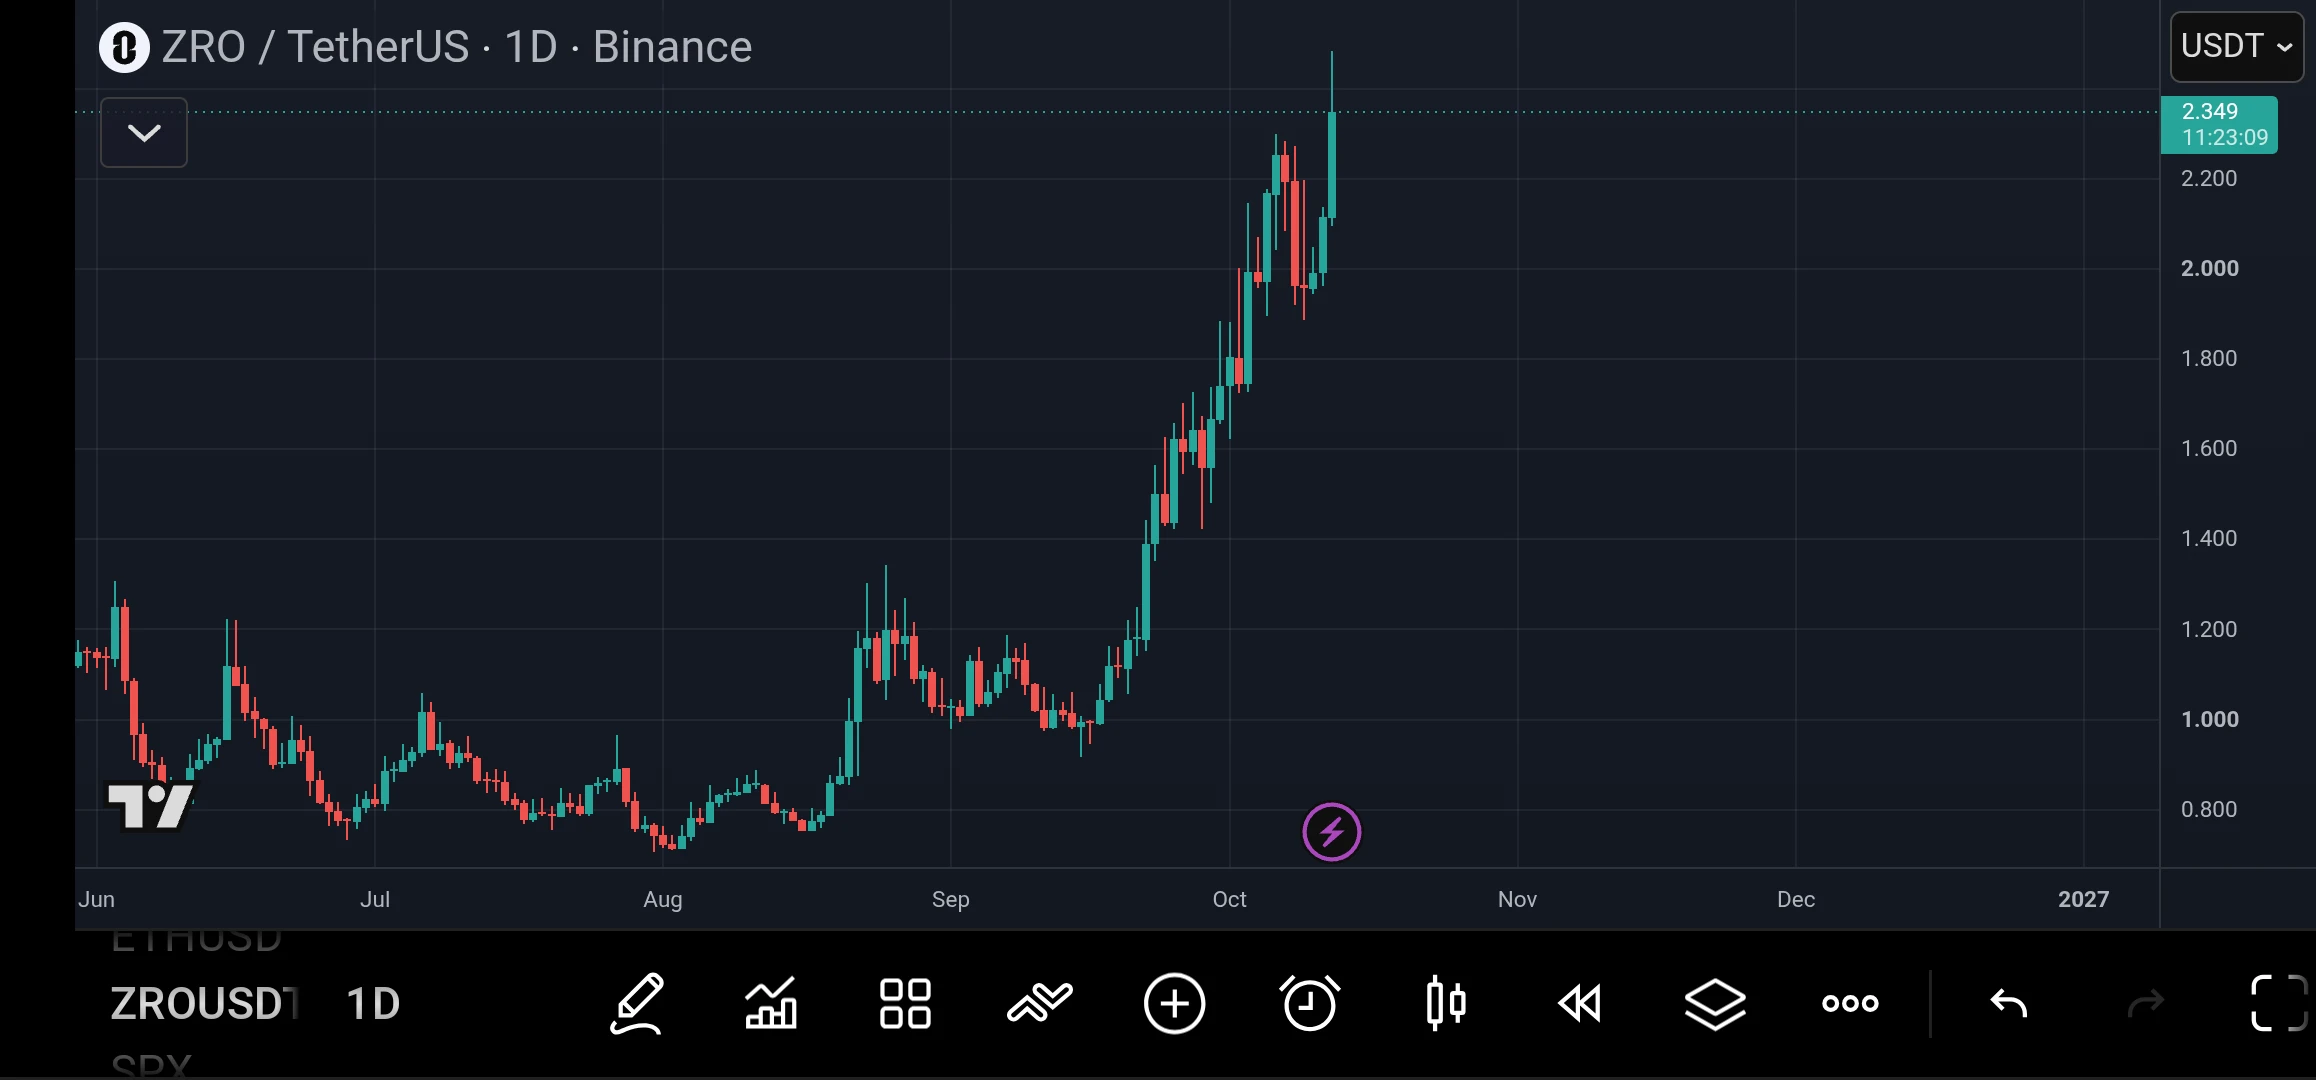The image size is (2316, 1080).
Task: Tap the add symbol plus icon
Action: 1174,1003
